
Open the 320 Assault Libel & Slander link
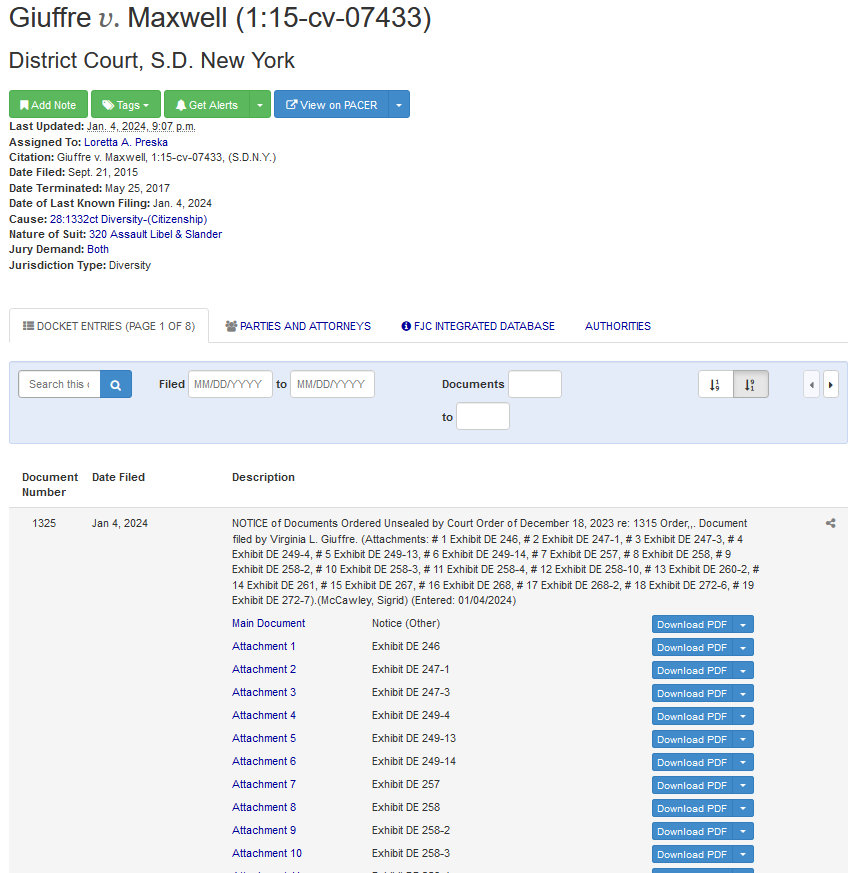155,234
